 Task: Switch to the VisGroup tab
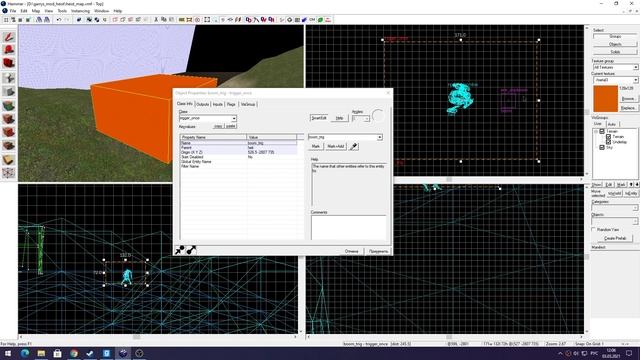coord(248,104)
